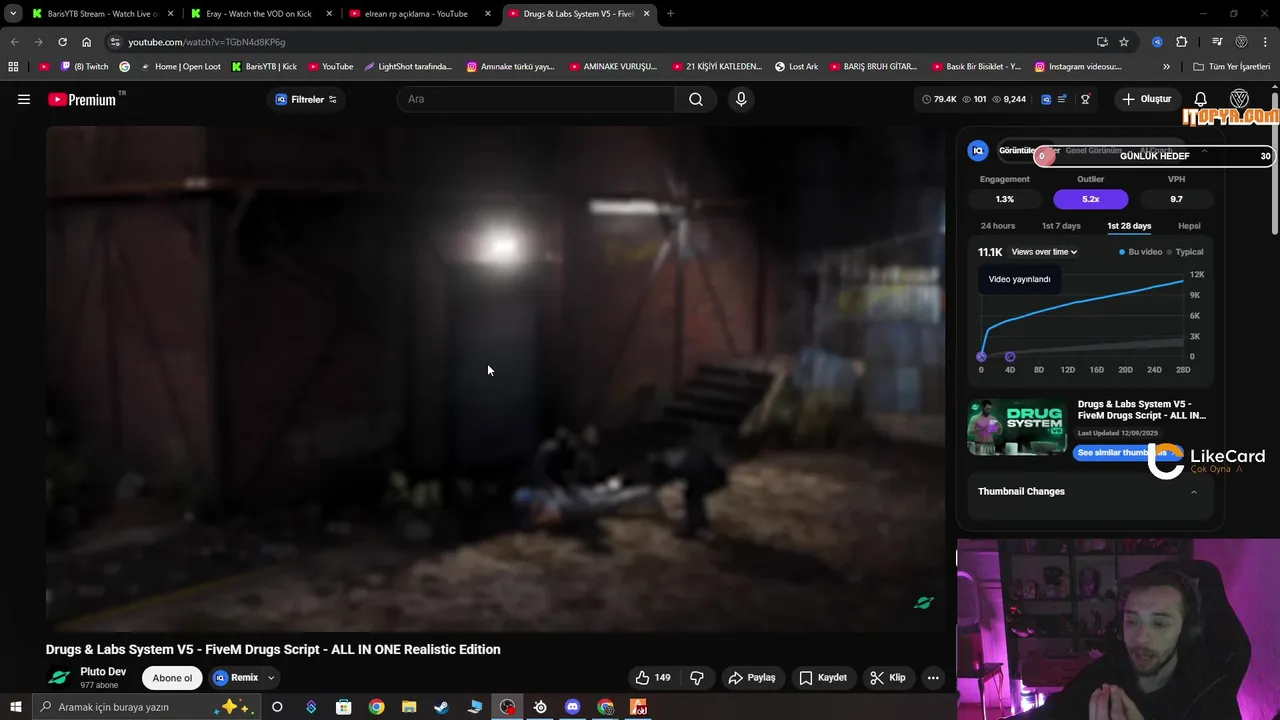Select the 24 hours time range

pos(998,226)
